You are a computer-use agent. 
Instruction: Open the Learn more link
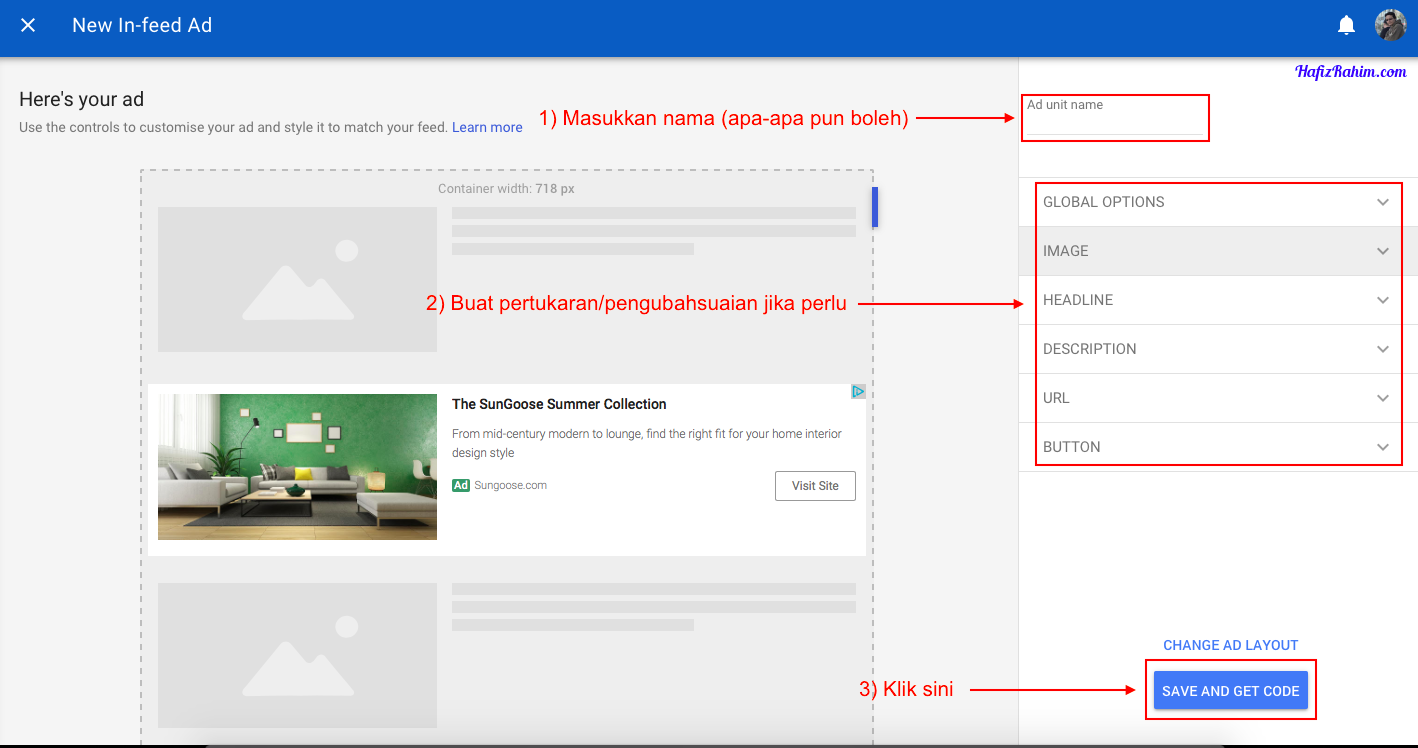point(487,127)
